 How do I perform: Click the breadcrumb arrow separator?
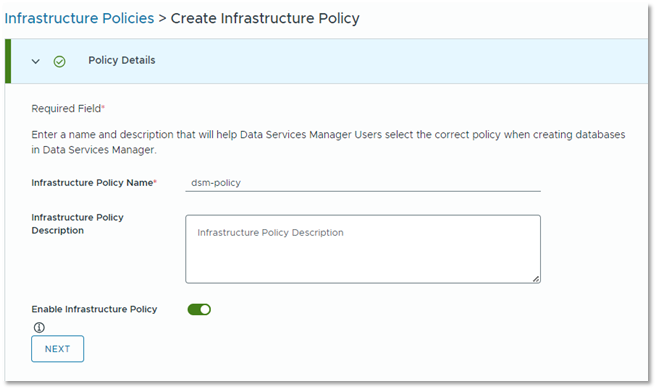pos(163,19)
